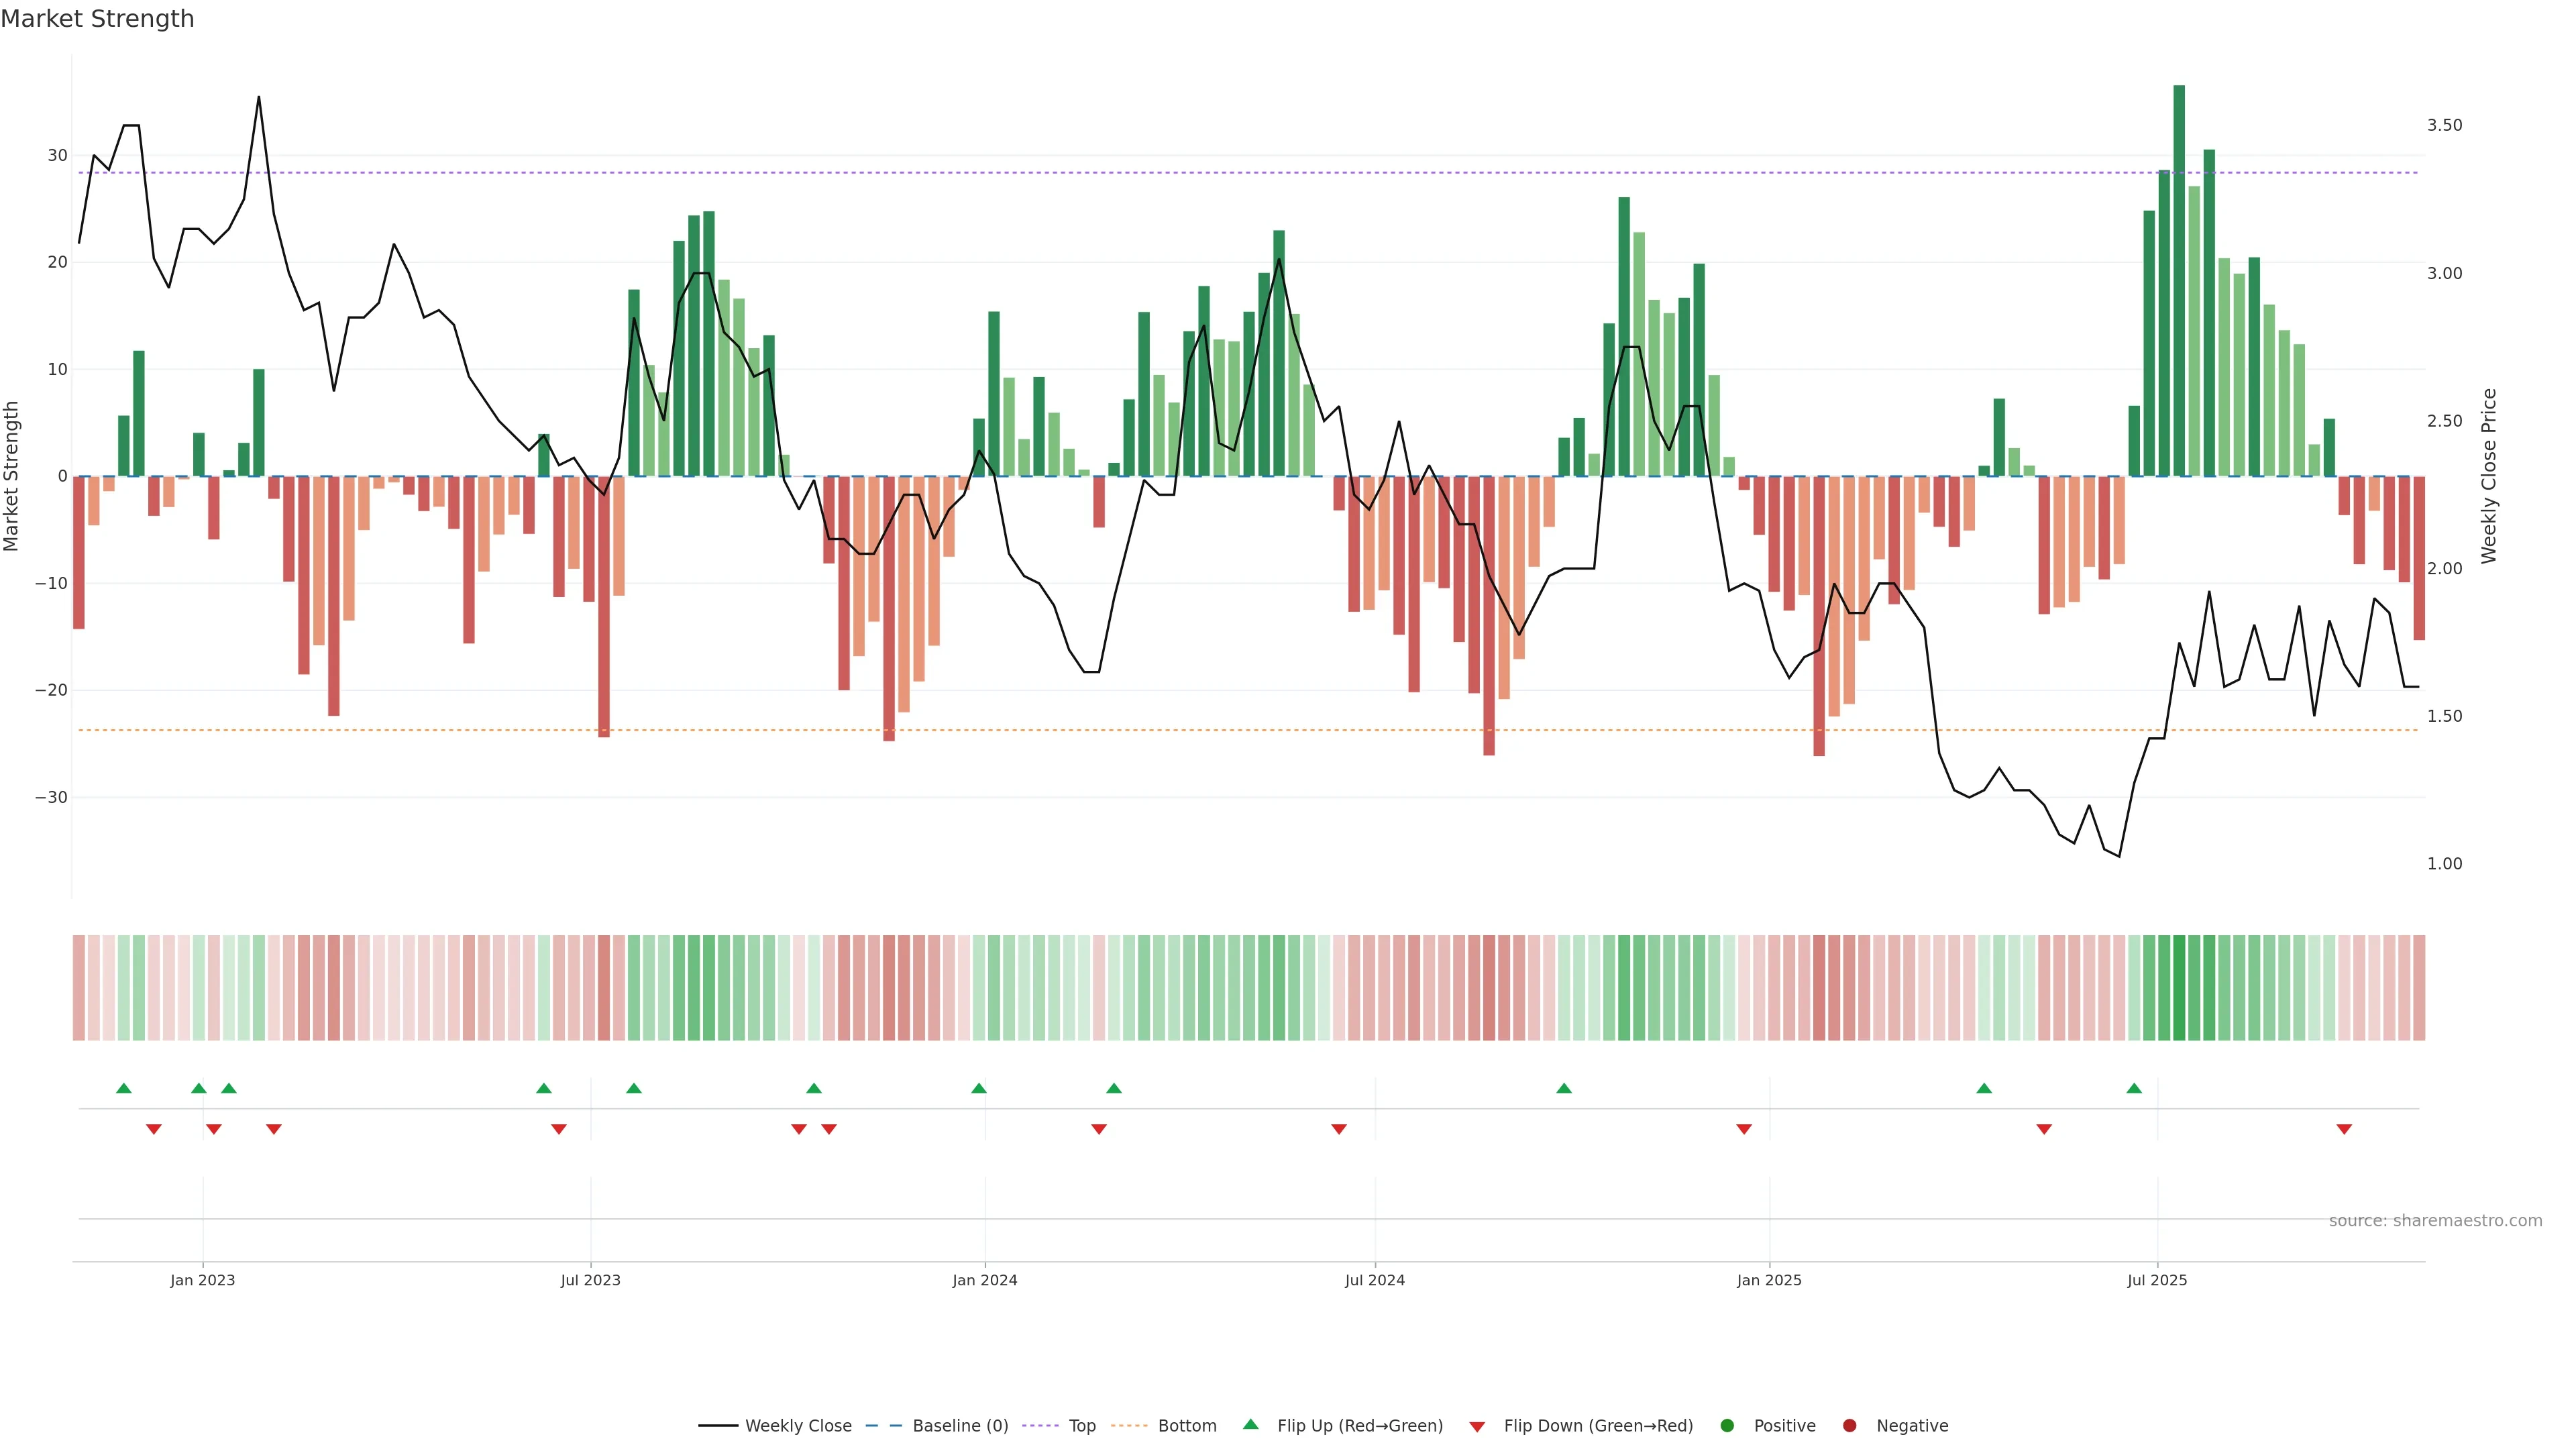Image resolution: width=2576 pixels, height=1449 pixels.
Task: Click green Flip Up triangle in legend
Action: pos(1250,1425)
